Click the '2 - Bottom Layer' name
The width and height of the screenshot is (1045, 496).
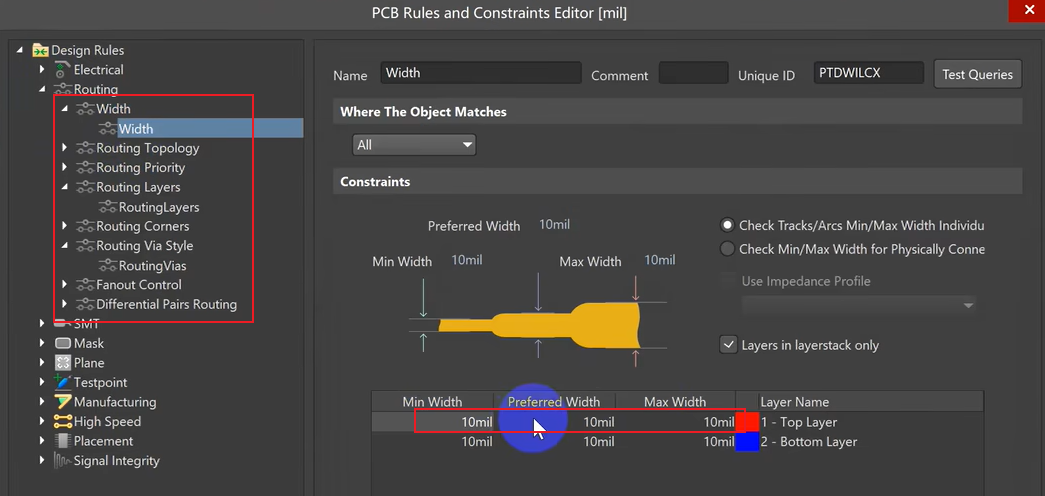pyautogui.click(x=808, y=441)
